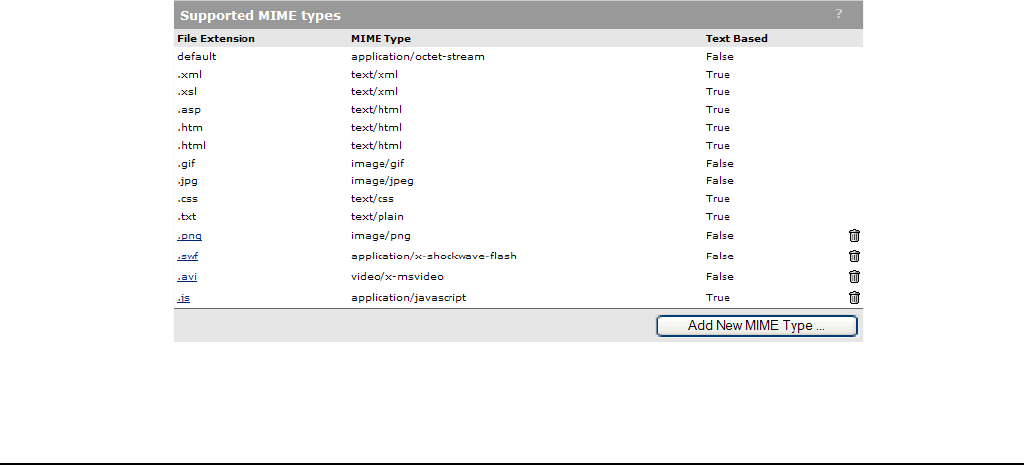
Task: Click Add New MIME Type button
Action: [x=756, y=326]
